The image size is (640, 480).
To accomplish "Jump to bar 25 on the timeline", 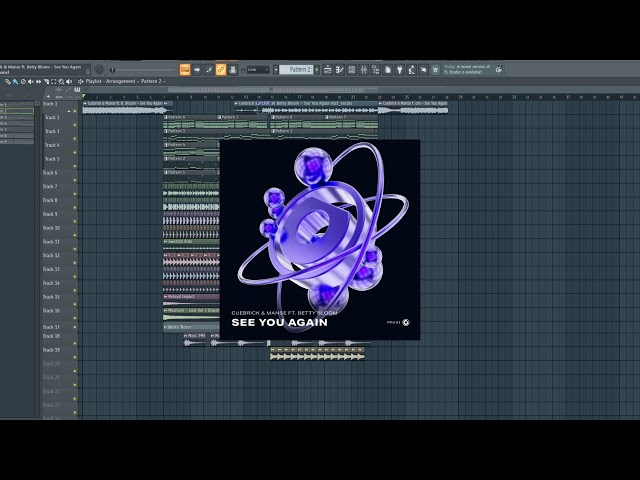I will coord(407,97).
